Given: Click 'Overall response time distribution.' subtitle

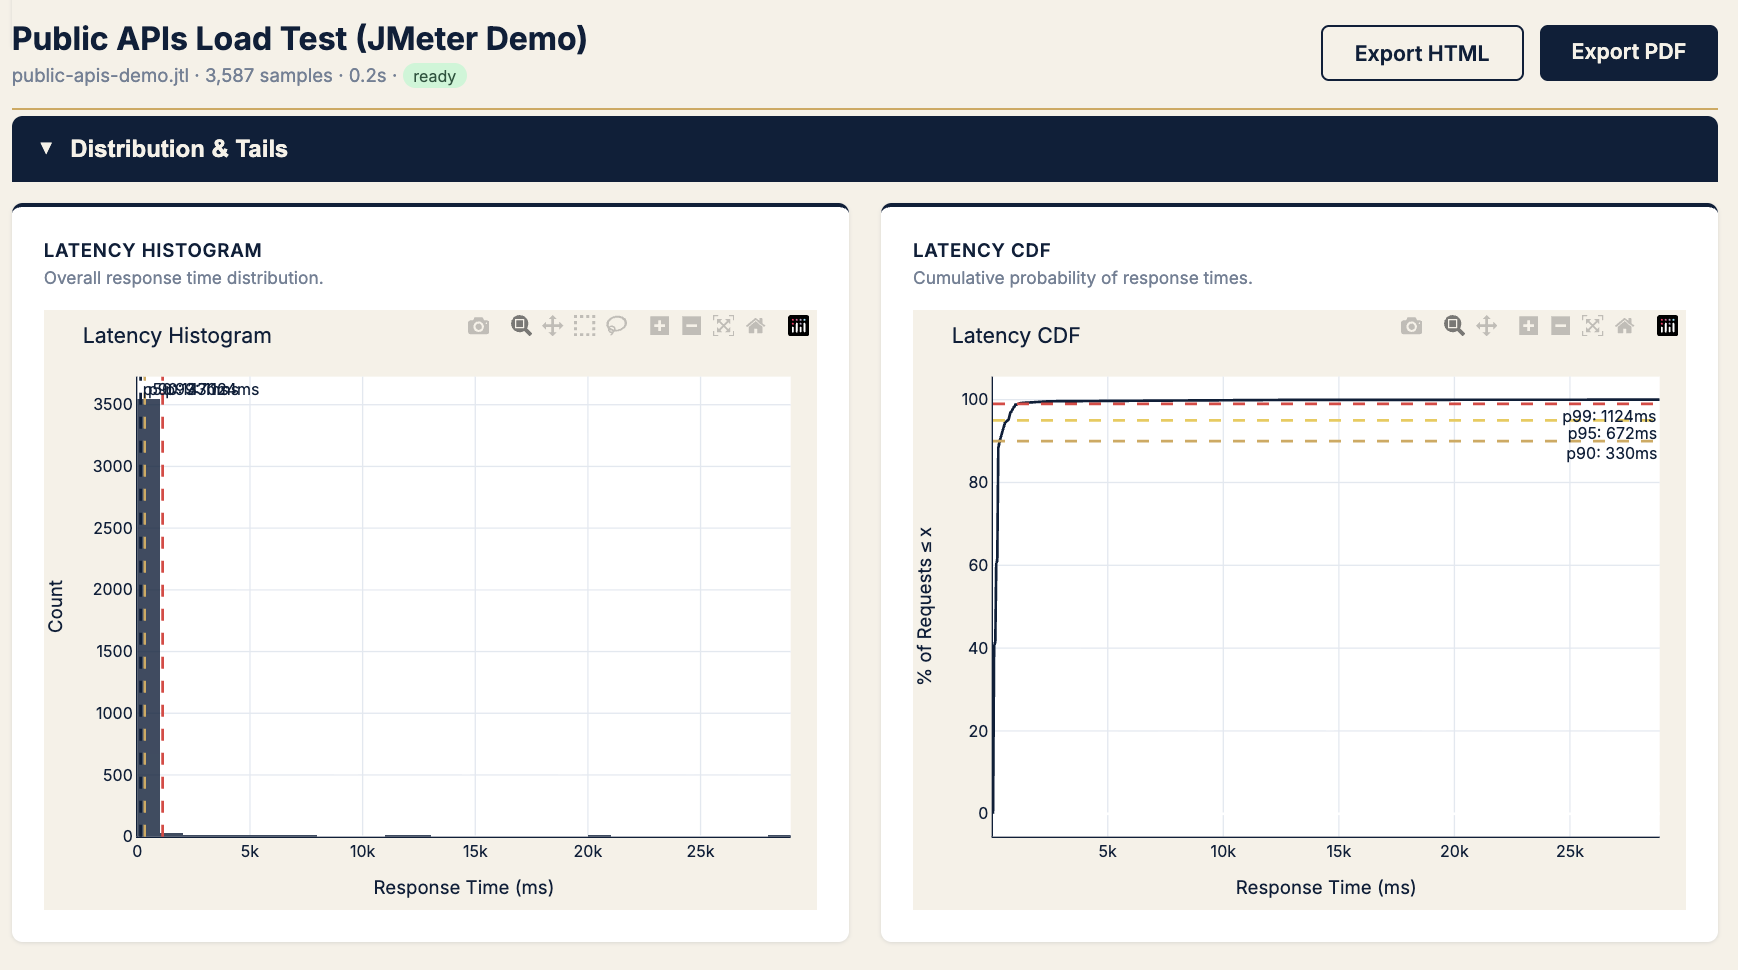Looking at the screenshot, I should point(183,278).
